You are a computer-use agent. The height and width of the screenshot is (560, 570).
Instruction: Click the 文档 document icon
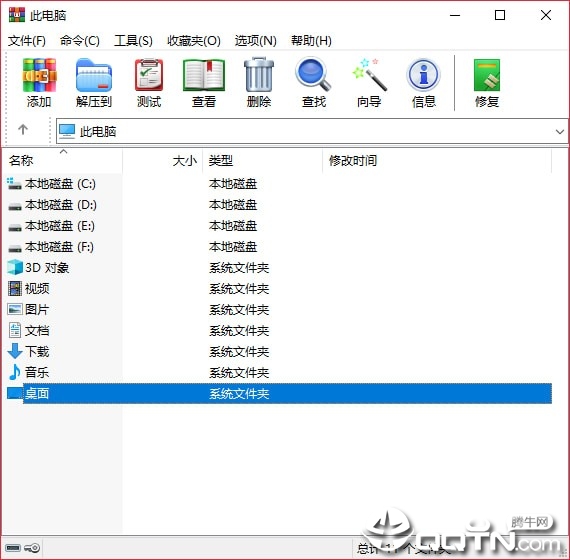pos(15,331)
